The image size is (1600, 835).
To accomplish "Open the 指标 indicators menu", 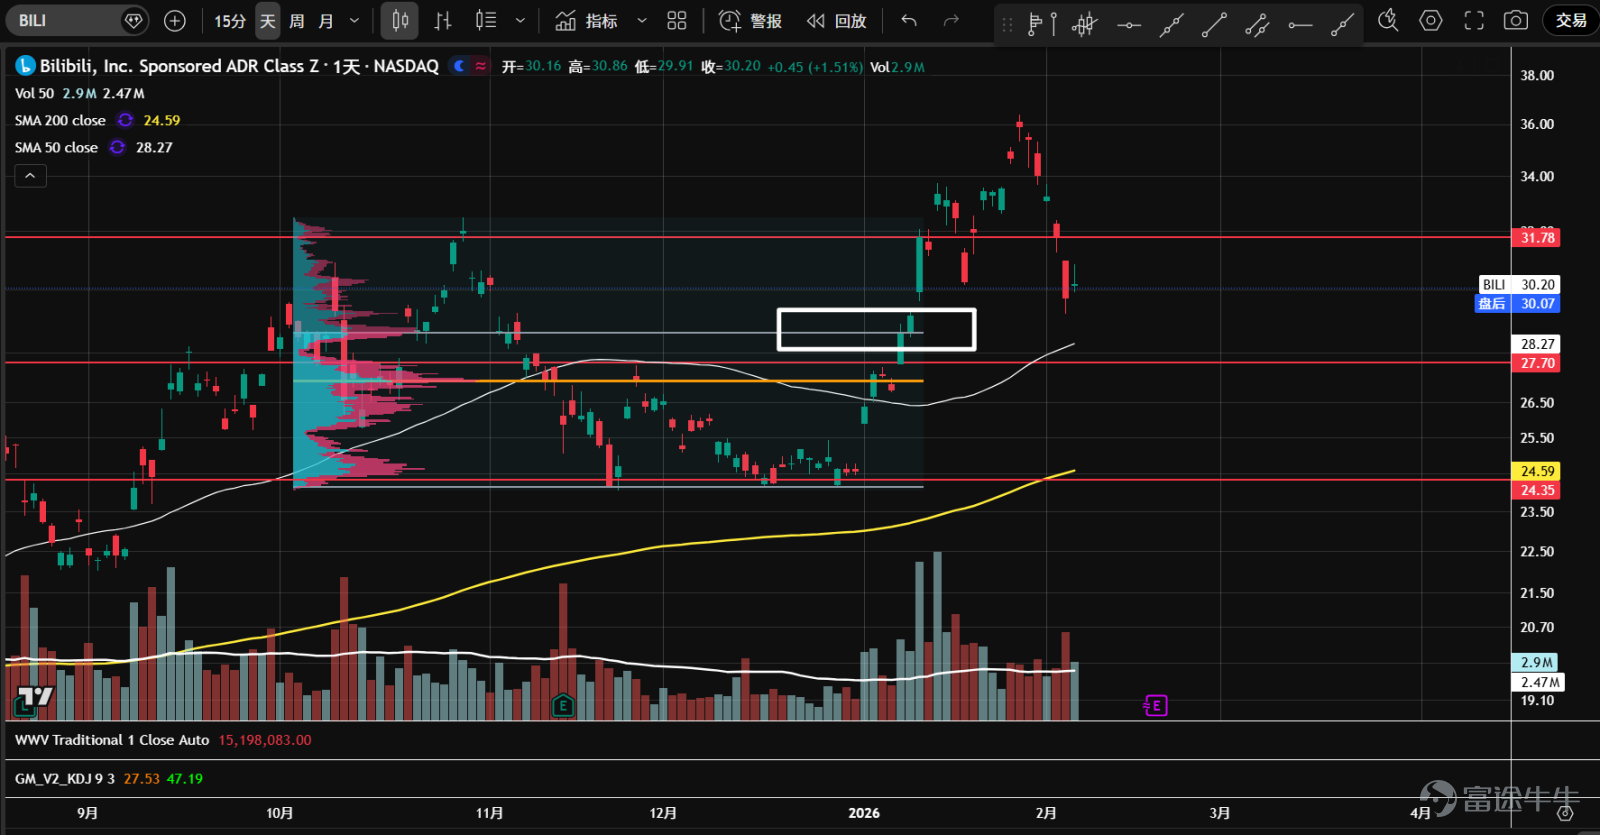I will (x=587, y=20).
